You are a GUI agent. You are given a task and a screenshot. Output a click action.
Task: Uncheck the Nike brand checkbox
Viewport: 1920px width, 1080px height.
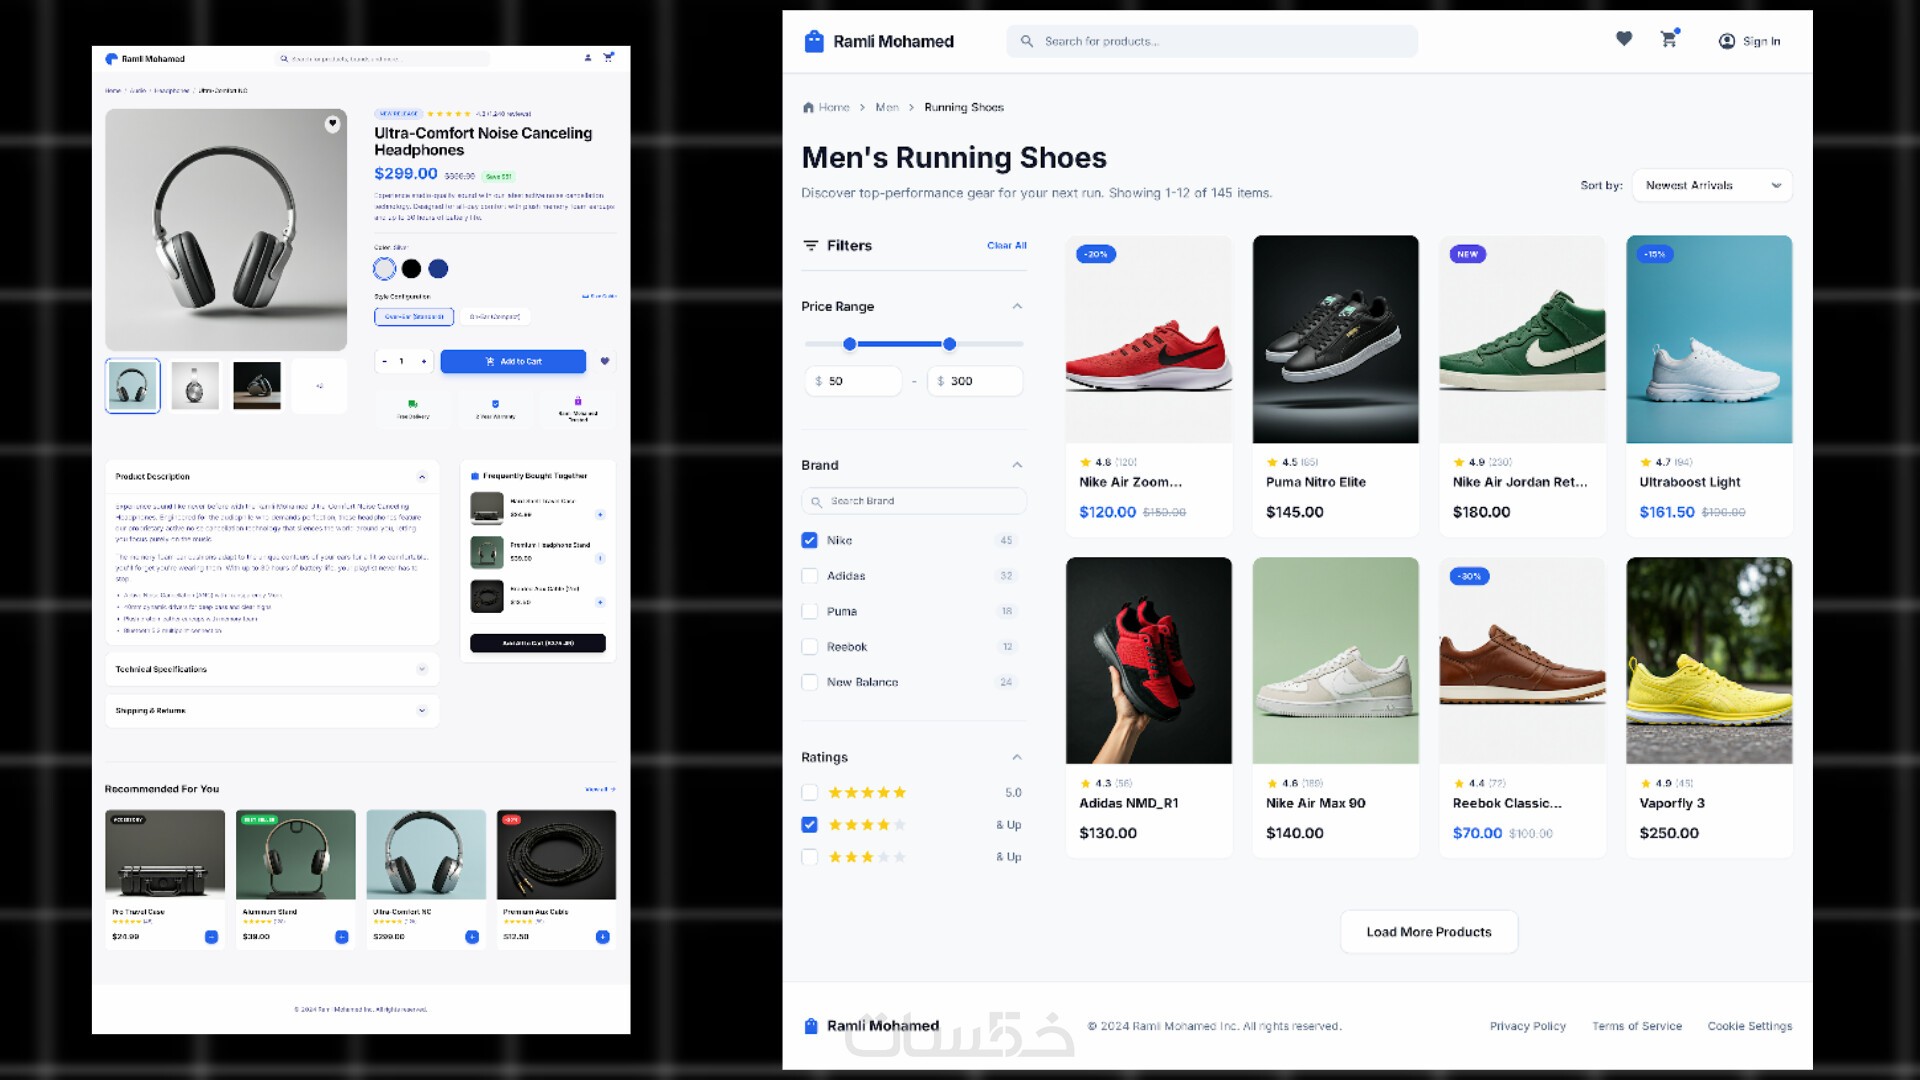(810, 540)
